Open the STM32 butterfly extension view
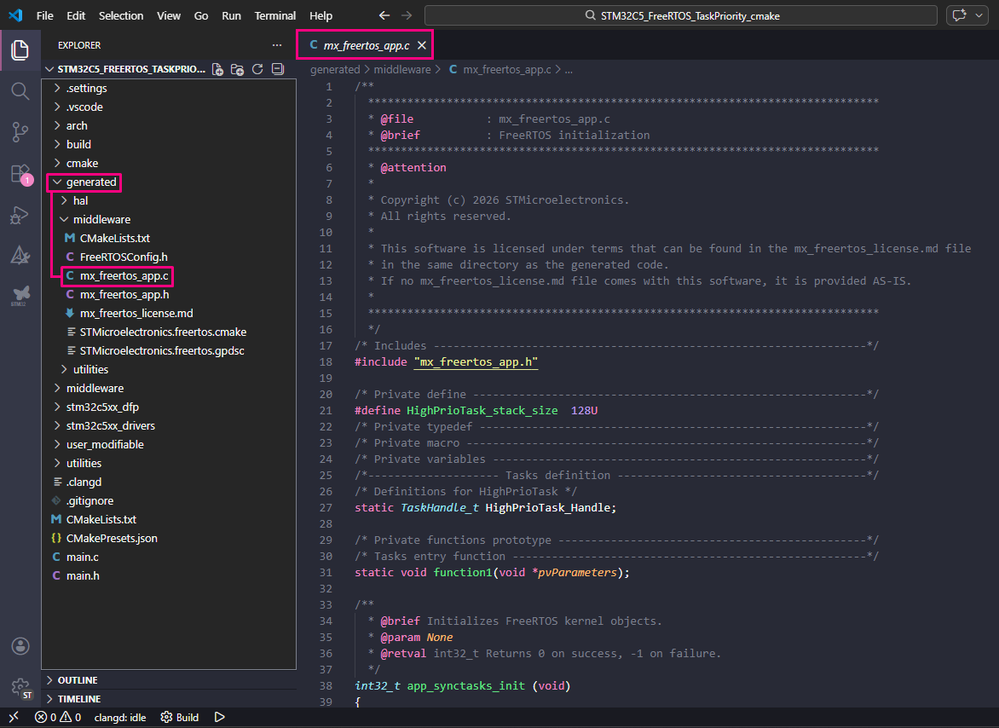 [20, 295]
